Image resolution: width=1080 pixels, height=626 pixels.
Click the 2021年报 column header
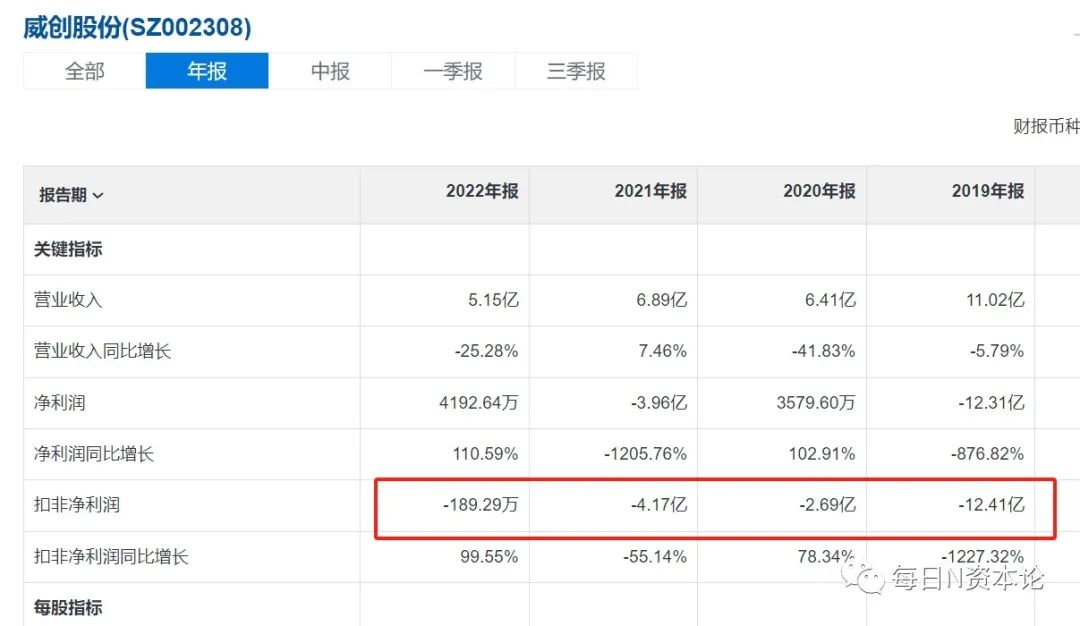coord(650,191)
